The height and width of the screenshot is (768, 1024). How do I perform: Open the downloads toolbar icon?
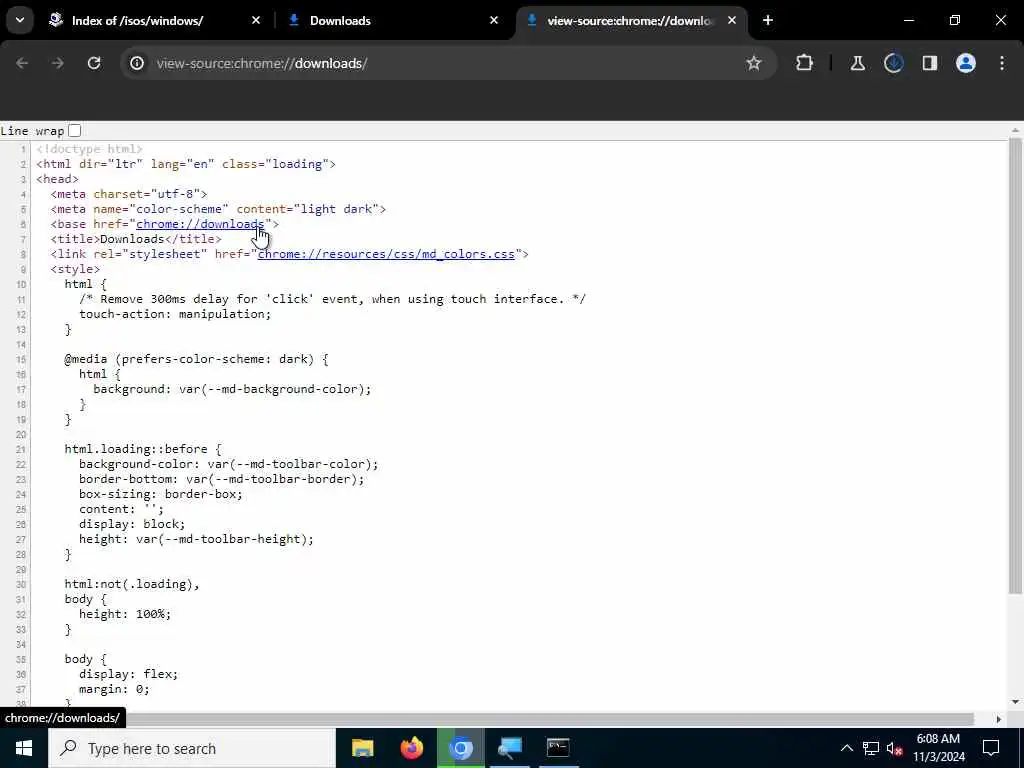(x=893, y=63)
